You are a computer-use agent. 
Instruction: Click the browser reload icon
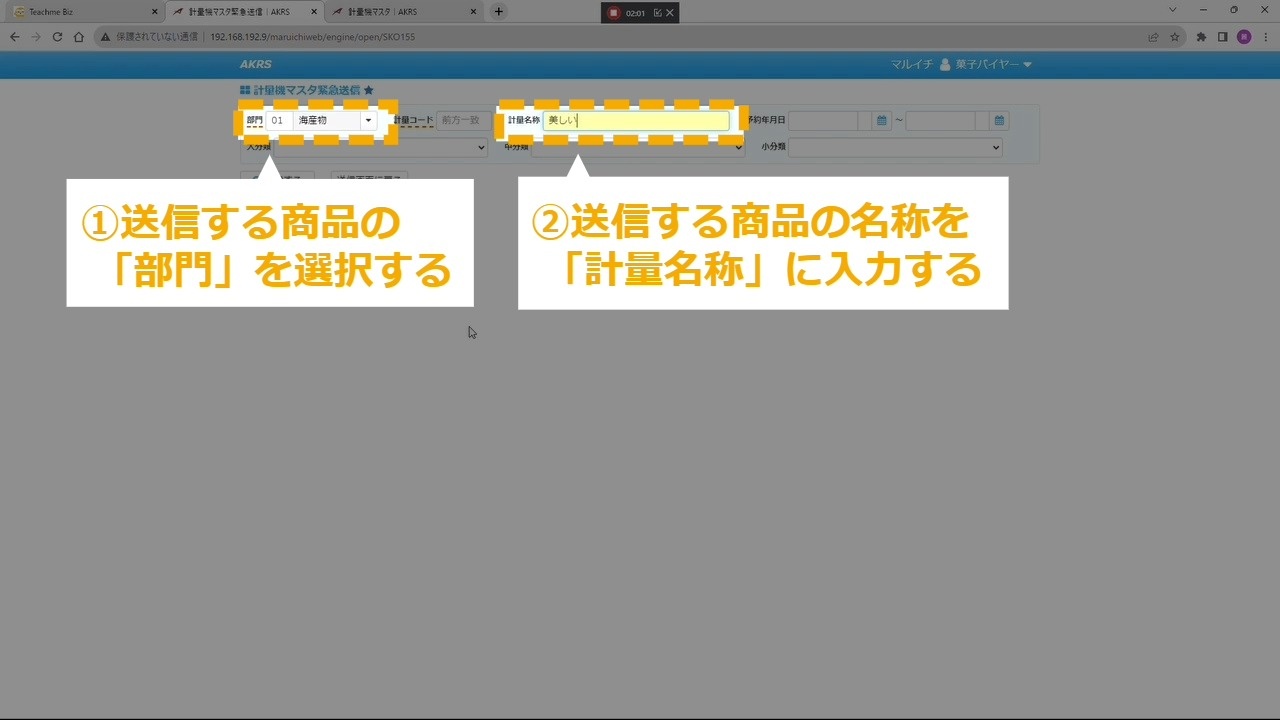[57, 37]
